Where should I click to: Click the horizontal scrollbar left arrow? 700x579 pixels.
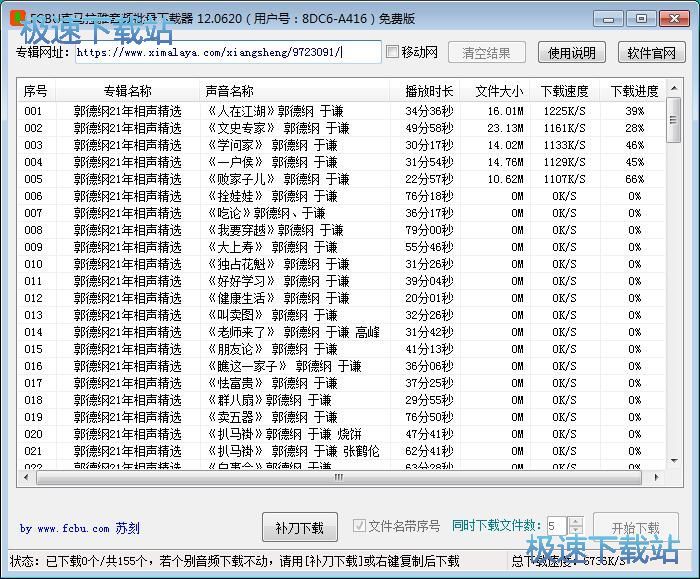pyautogui.click(x=26, y=477)
